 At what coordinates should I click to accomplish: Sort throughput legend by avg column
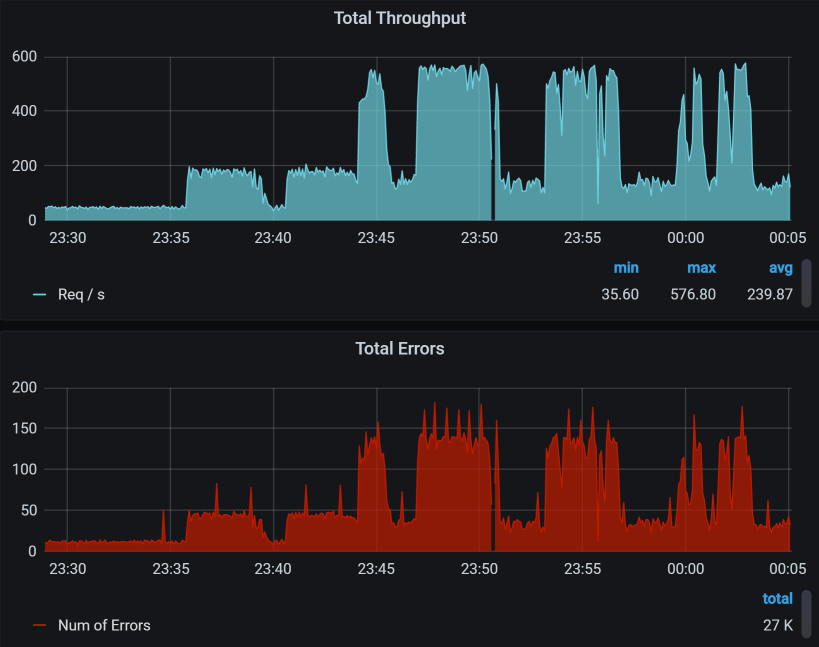pyautogui.click(x=781, y=268)
